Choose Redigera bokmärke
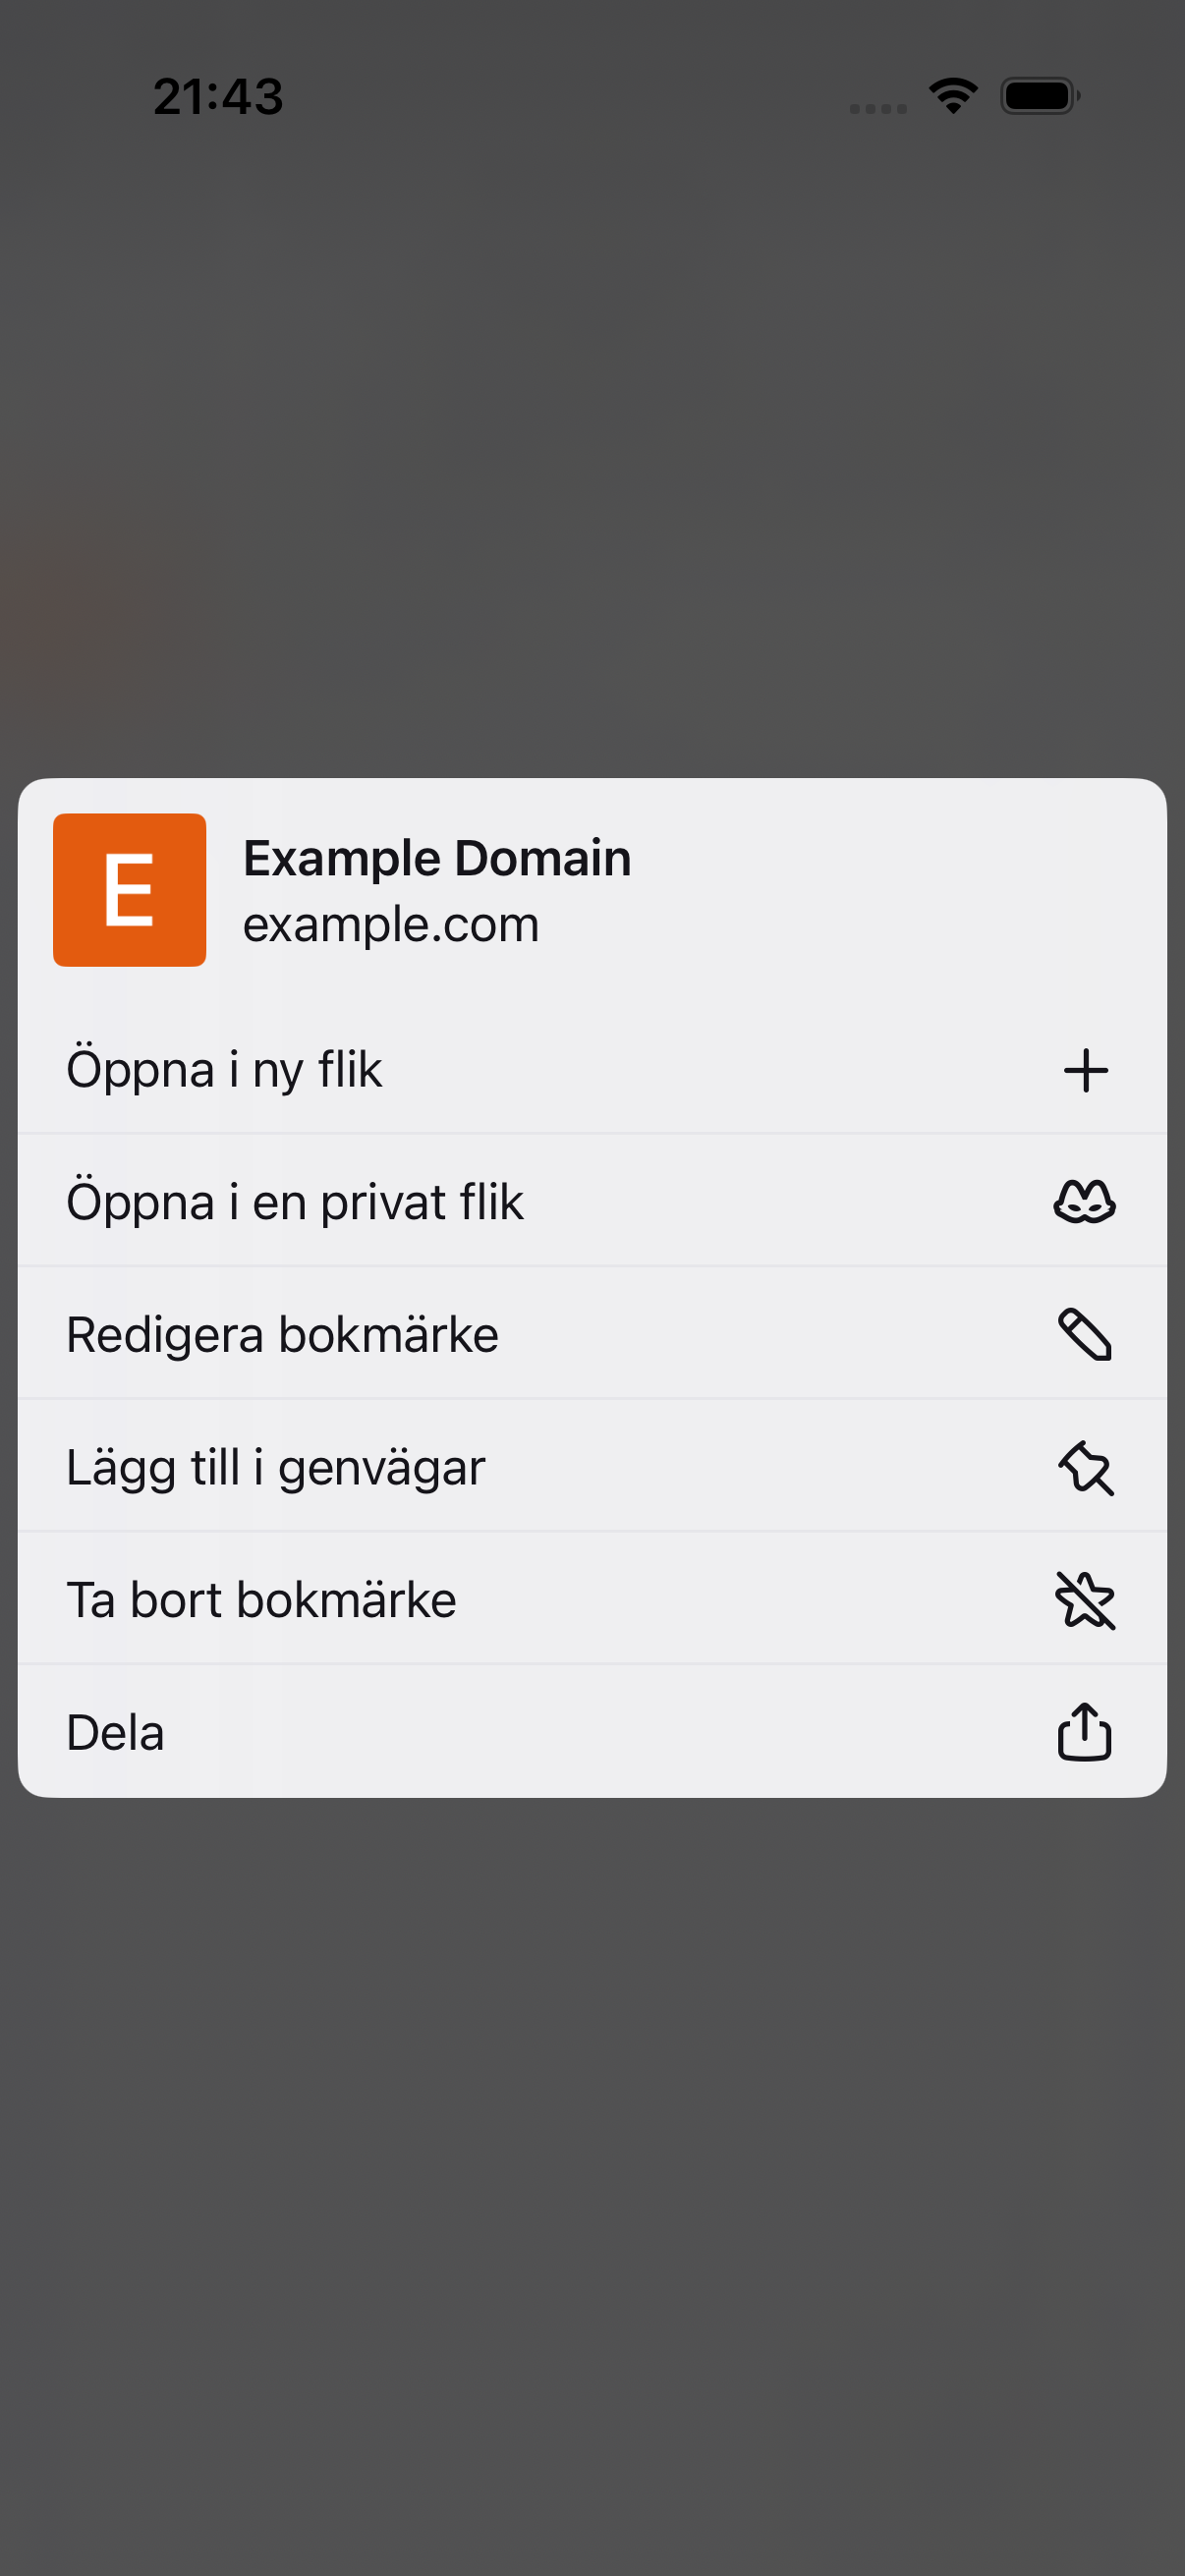Image resolution: width=1185 pixels, height=2576 pixels. point(592,1334)
